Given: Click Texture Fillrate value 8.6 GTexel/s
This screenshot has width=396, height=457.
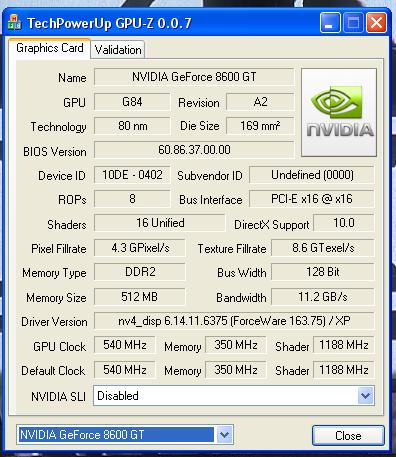Looking at the screenshot, I should pos(323,248).
